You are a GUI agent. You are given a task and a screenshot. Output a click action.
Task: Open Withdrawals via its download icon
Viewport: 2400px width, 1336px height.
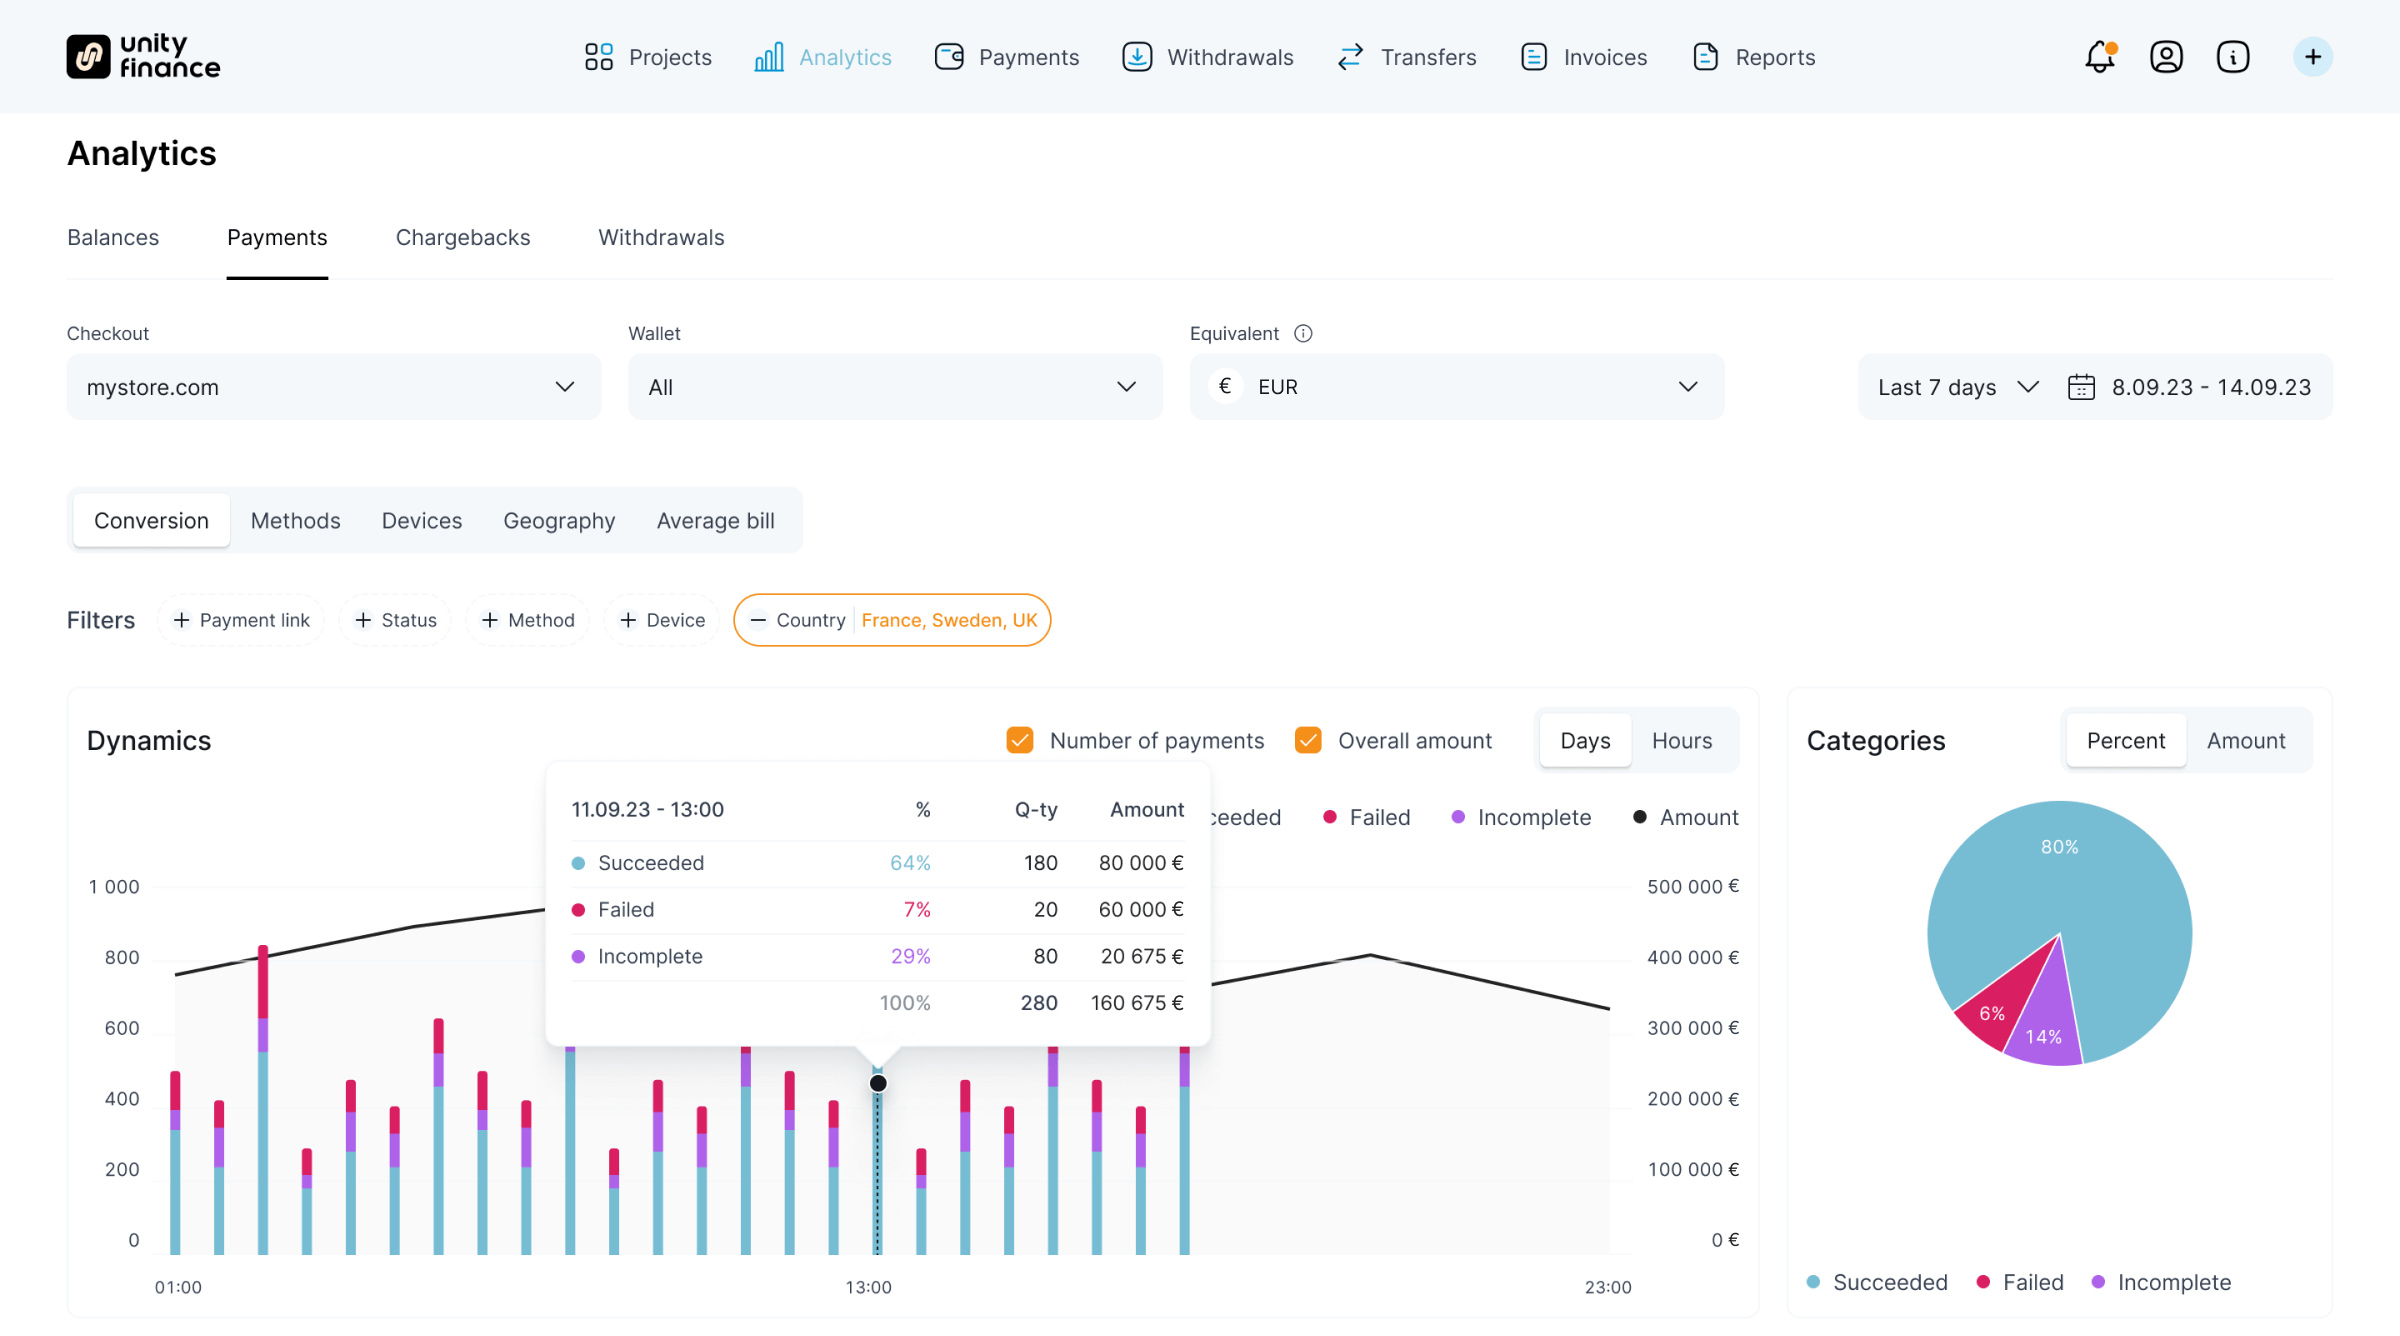pos(1137,57)
